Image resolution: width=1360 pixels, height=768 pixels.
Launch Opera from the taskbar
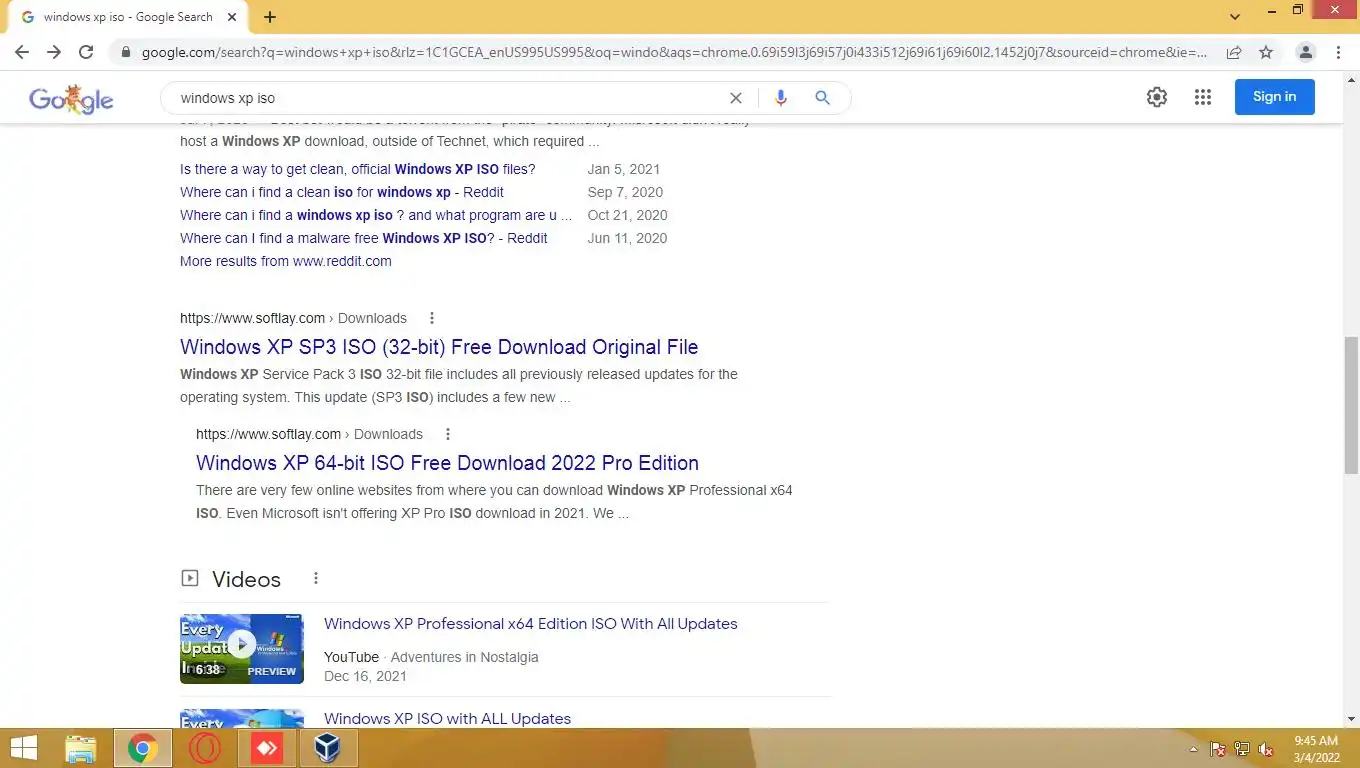[205, 748]
